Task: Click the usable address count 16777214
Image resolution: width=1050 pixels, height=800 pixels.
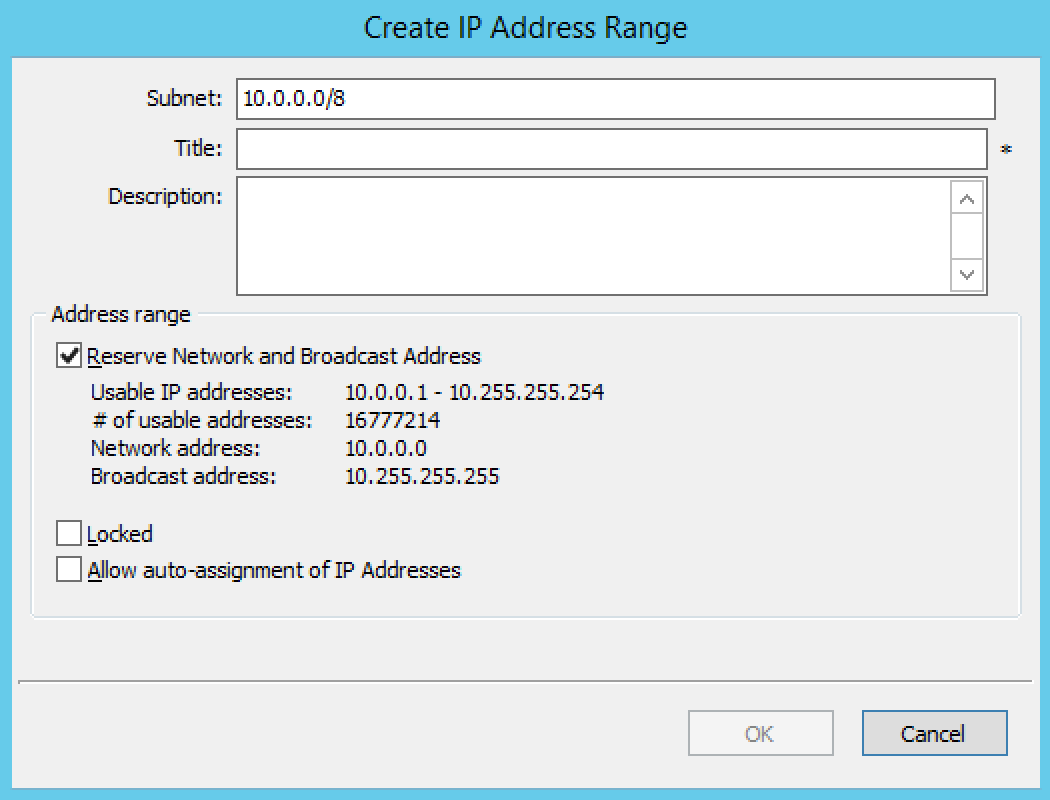Action: coord(392,420)
